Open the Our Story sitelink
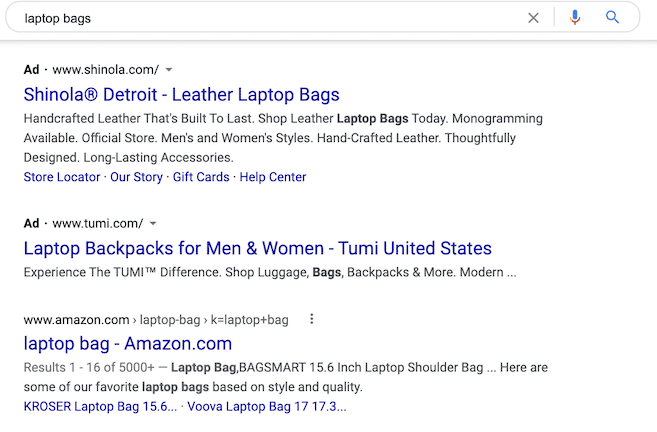The height and width of the screenshot is (432, 657). pos(136,177)
